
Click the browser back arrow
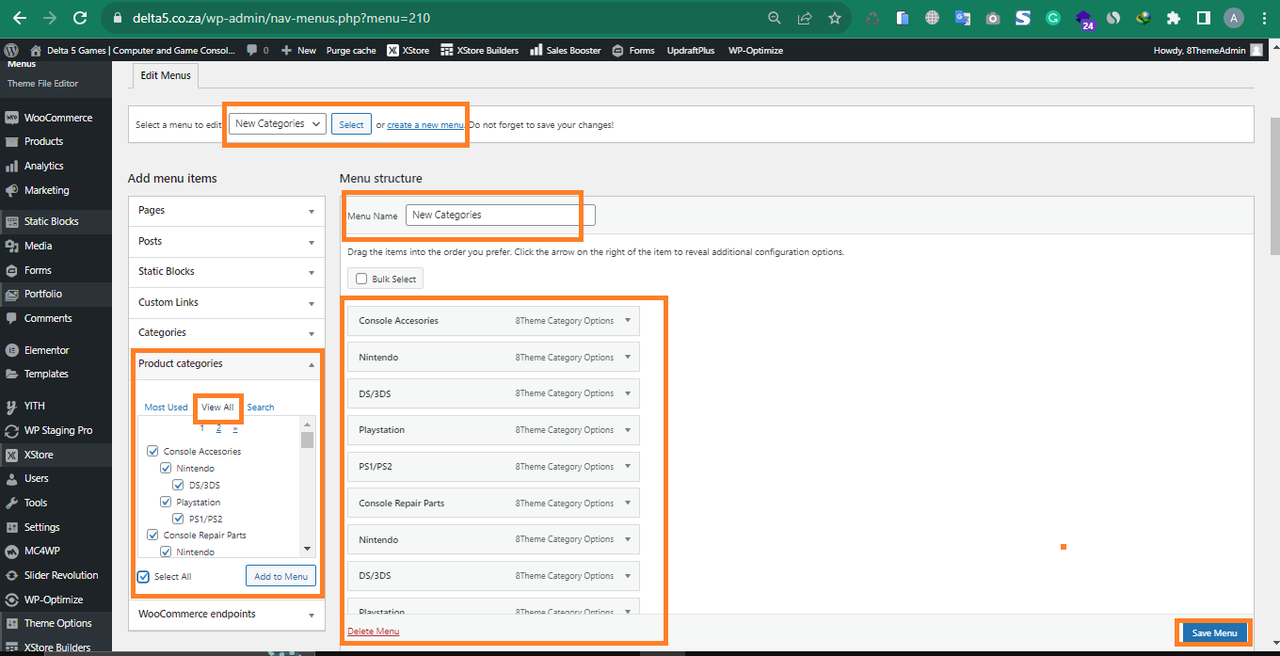coord(19,18)
